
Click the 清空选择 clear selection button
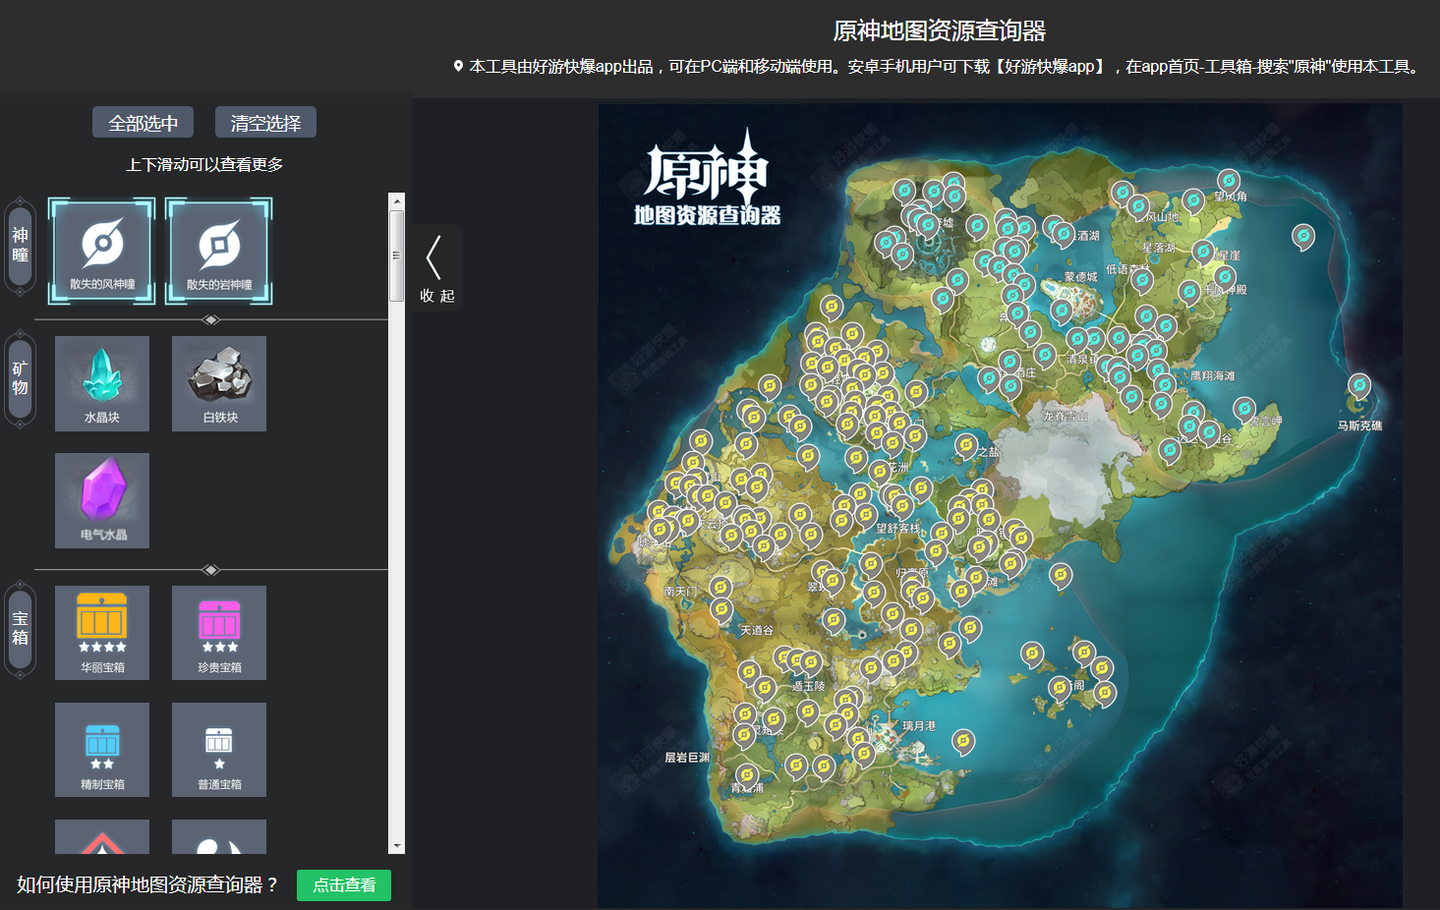pos(265,123)
